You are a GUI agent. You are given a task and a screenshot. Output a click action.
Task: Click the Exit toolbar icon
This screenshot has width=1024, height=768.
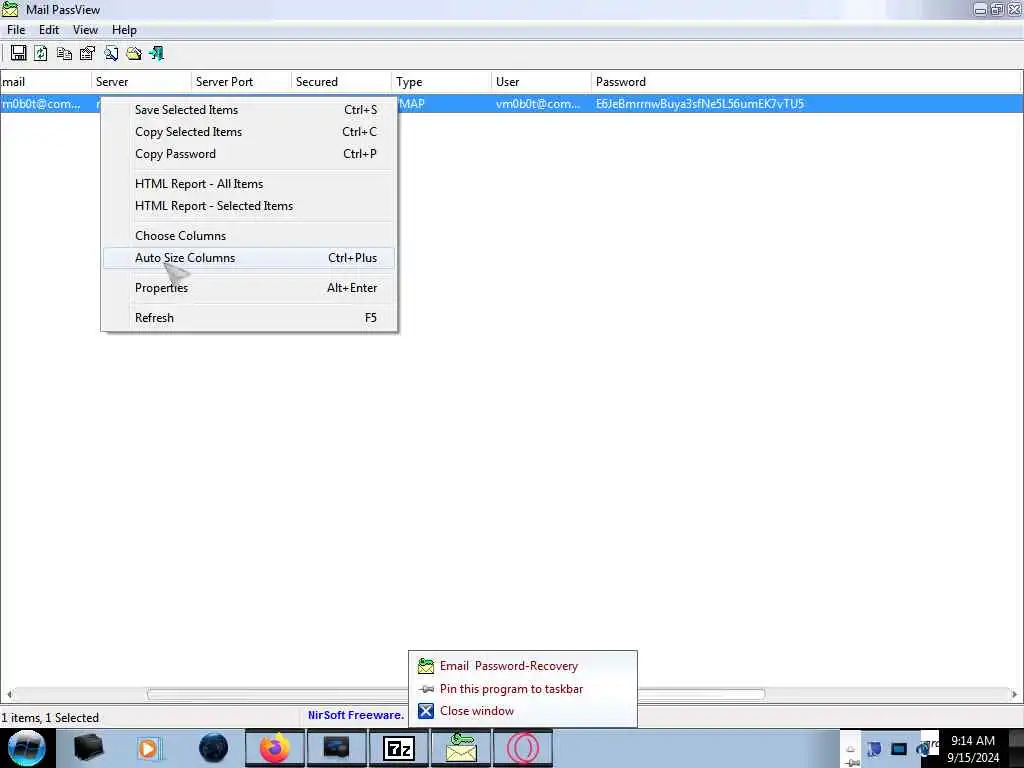[x=157, y=53]
